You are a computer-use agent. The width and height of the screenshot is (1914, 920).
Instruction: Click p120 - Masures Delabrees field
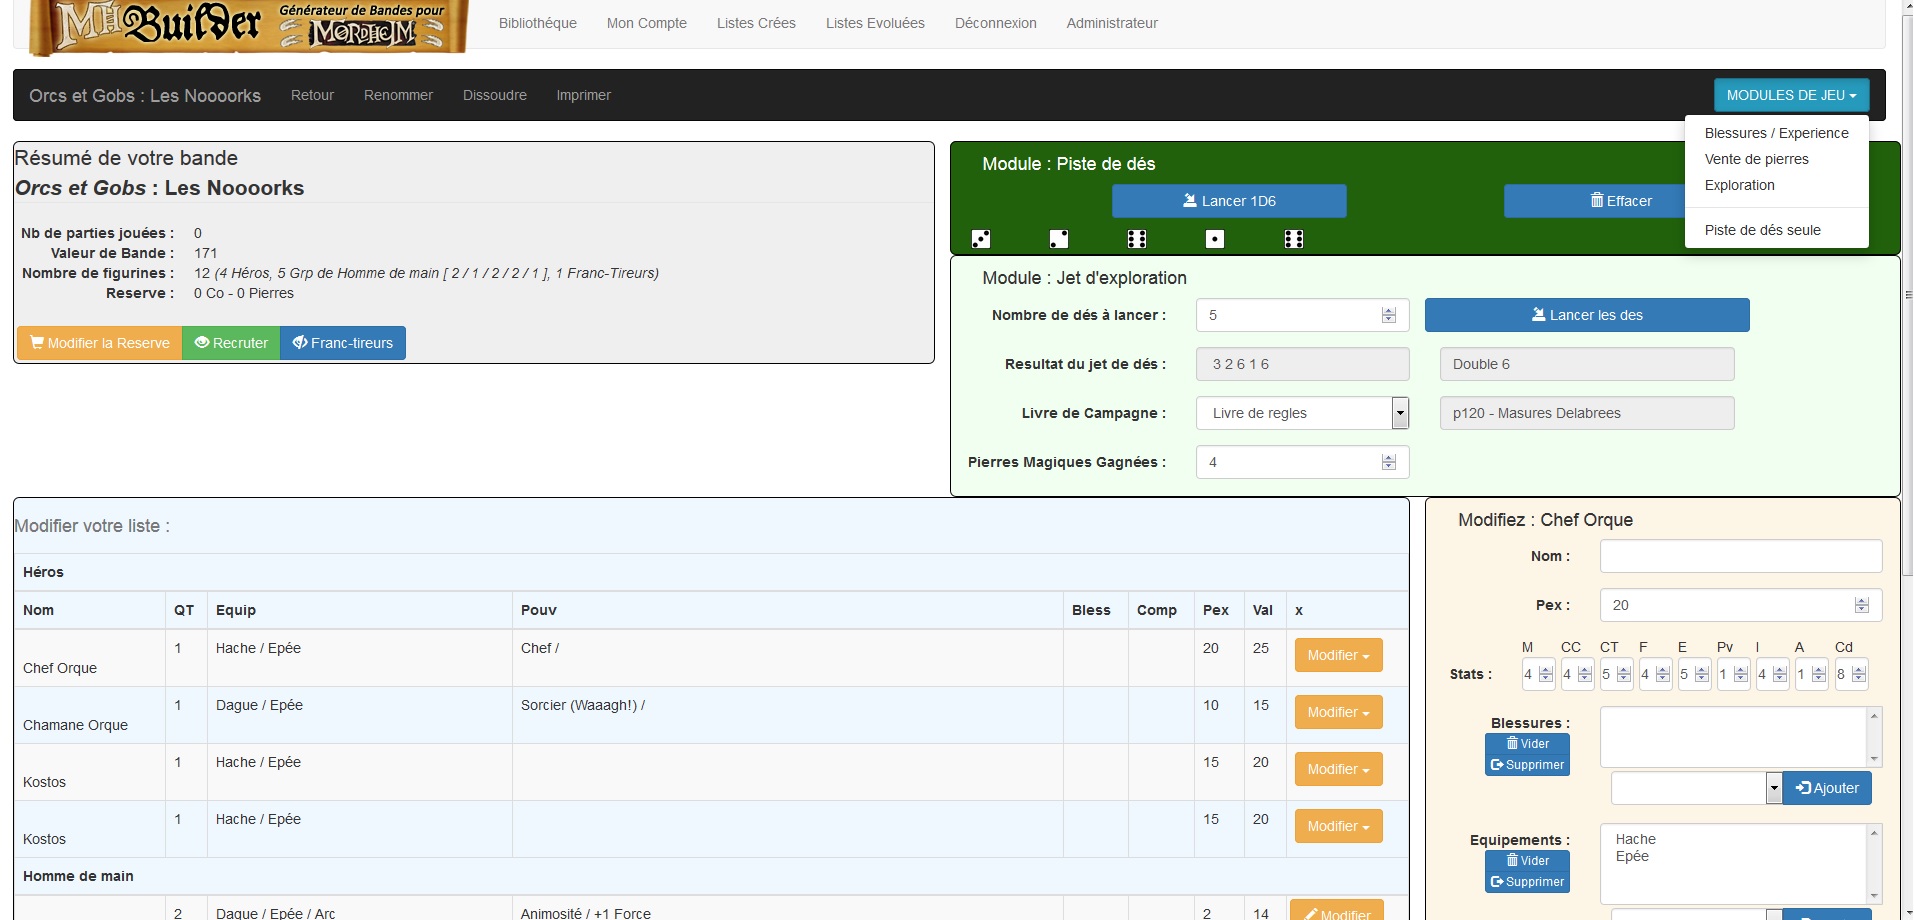[x=1587, y=413]
